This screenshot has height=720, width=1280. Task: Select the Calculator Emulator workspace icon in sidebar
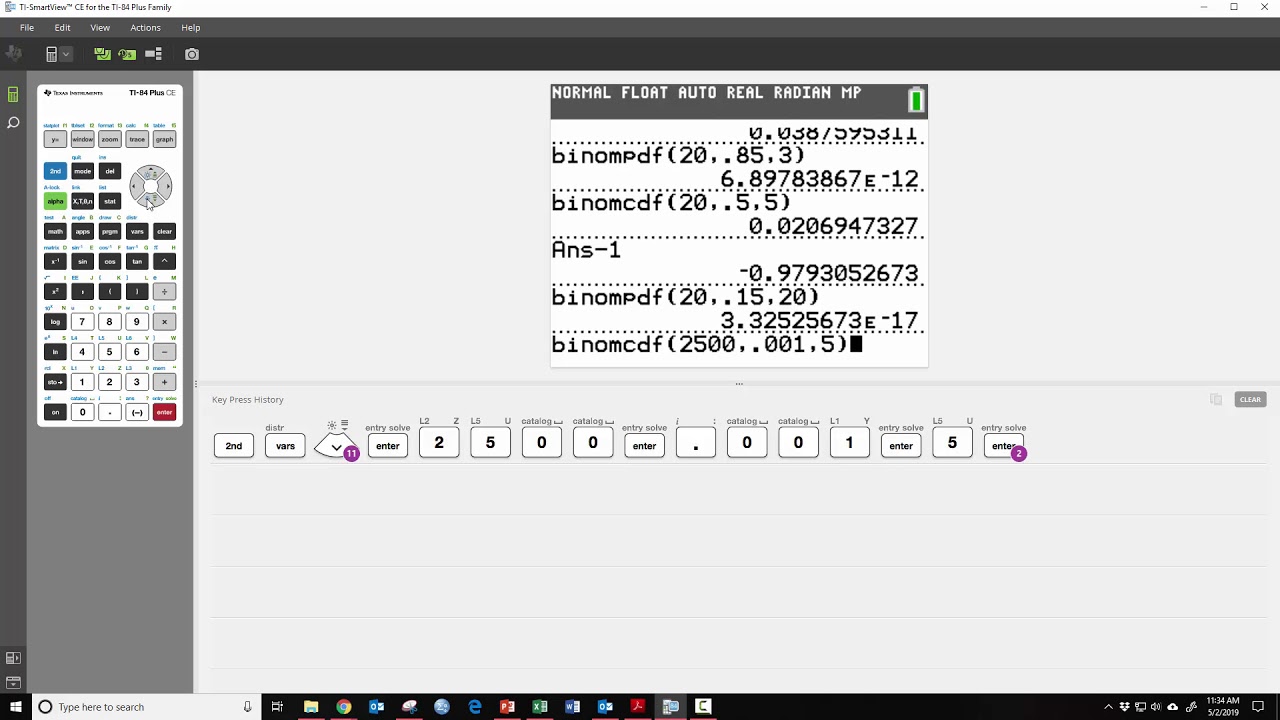point(13,95)
